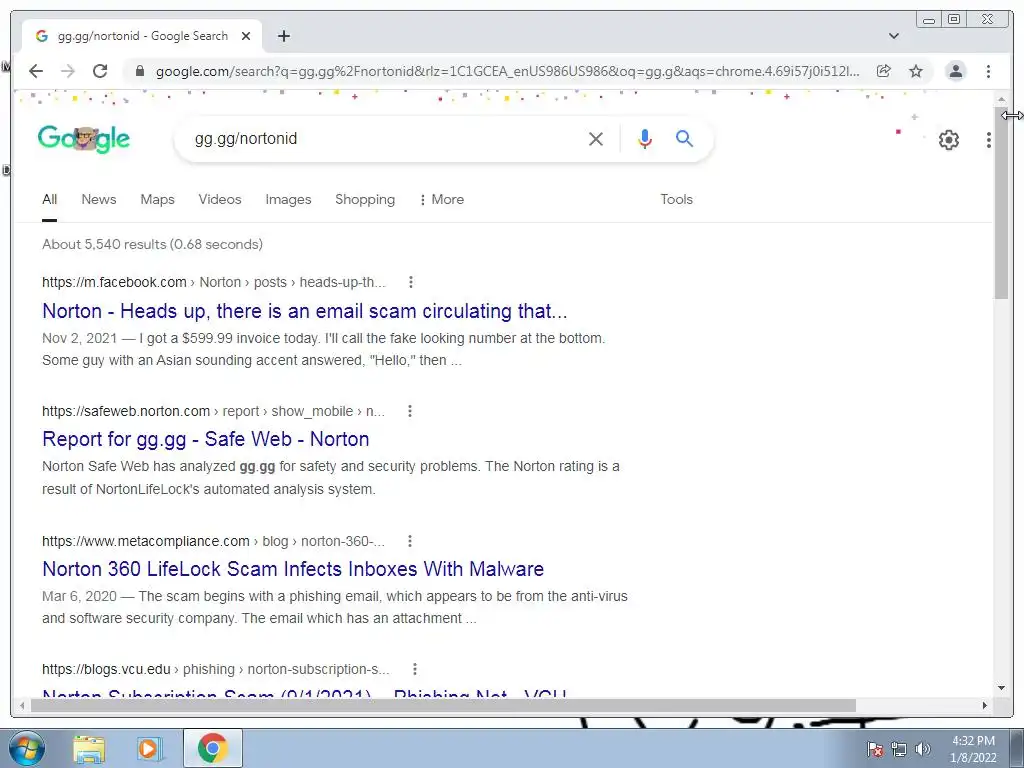Screen dimensions: 1024x768
Task: Expand the More search categories menu
Action: (442, 200)
